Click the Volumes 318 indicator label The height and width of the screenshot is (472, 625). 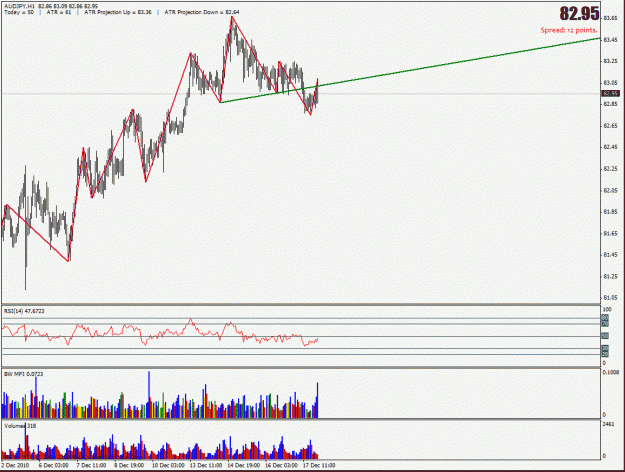click(20, 426)
